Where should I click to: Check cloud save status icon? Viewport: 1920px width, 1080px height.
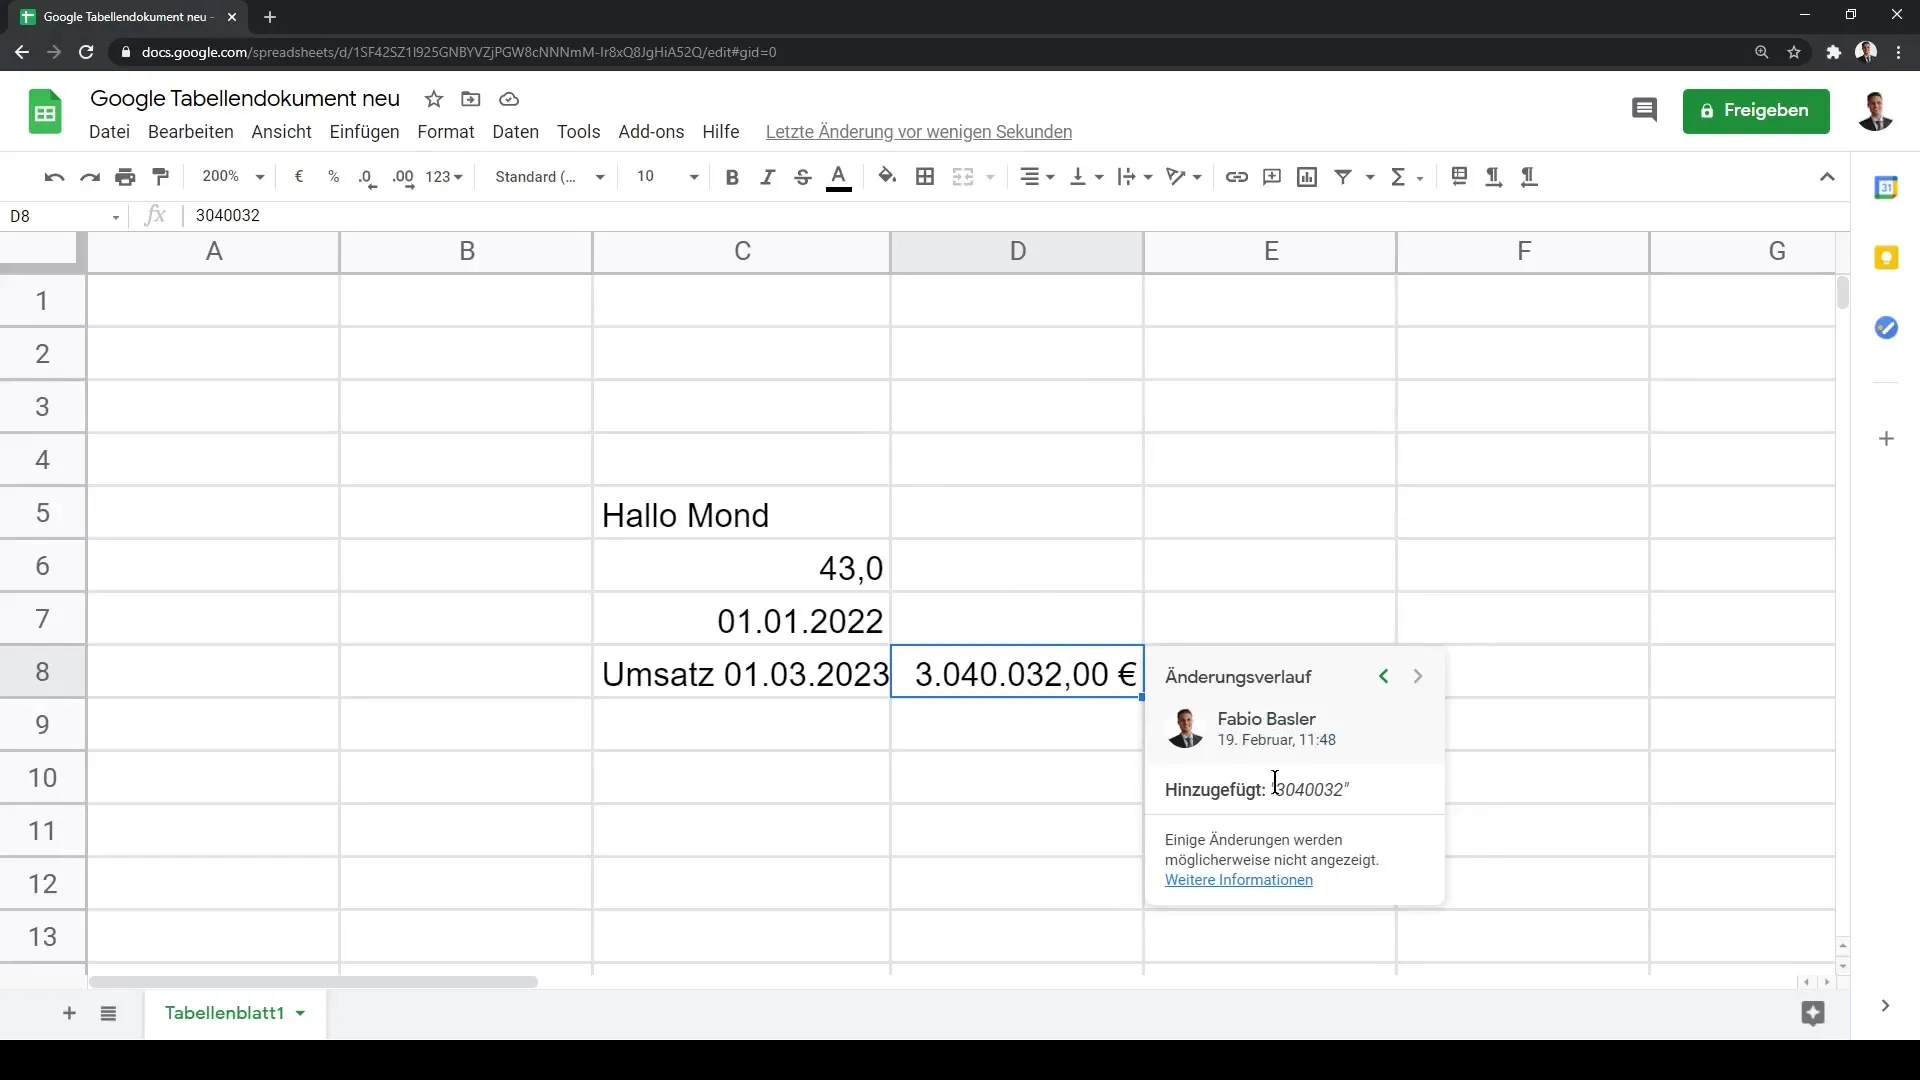[x=509, y=99]
